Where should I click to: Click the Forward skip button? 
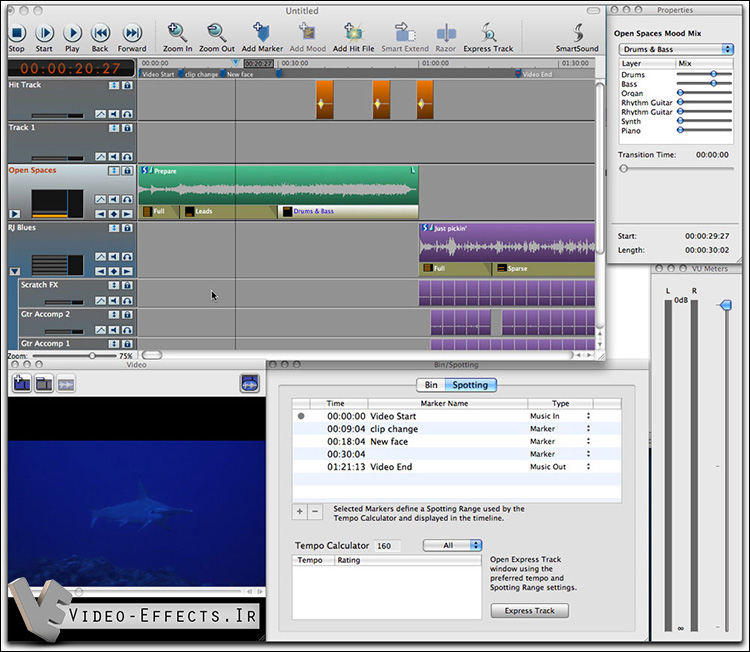pos(132,33)
